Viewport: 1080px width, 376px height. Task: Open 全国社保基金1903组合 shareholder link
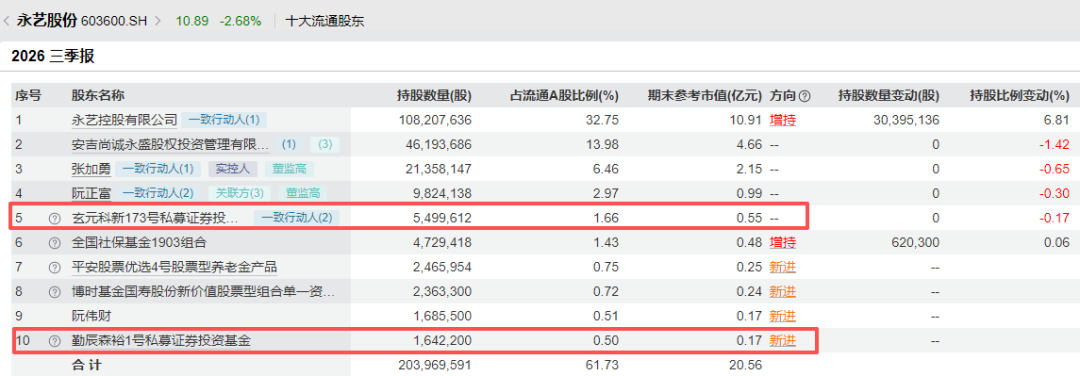[139, 242]
